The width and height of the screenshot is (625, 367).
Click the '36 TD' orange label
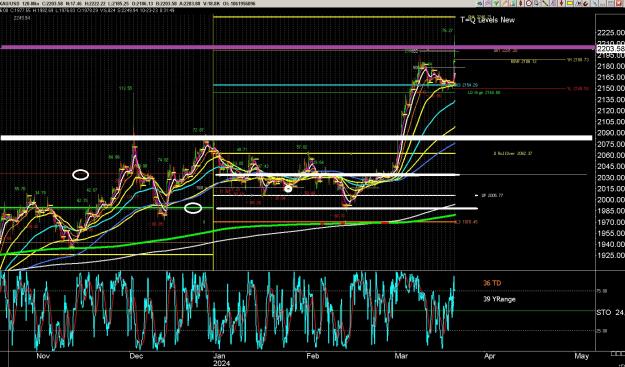(x=492, y=283)
